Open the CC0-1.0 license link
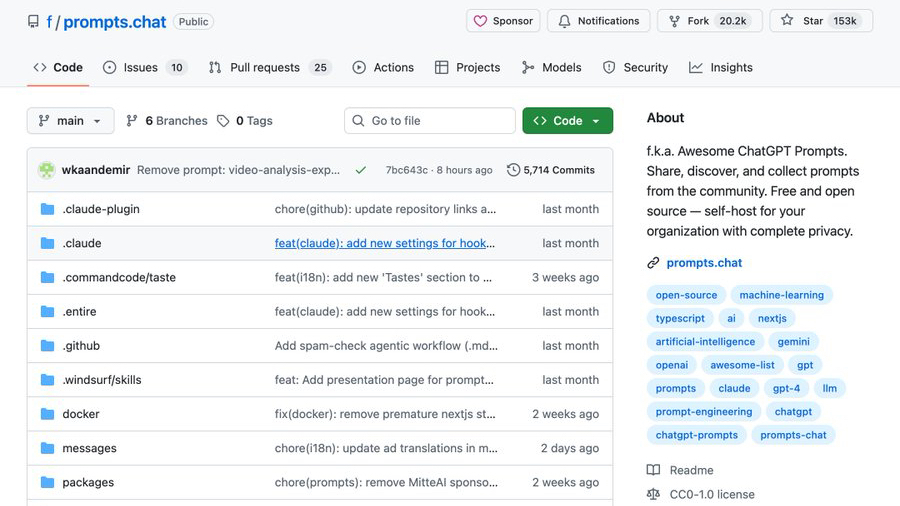The image size is (900, 506). 712,494
